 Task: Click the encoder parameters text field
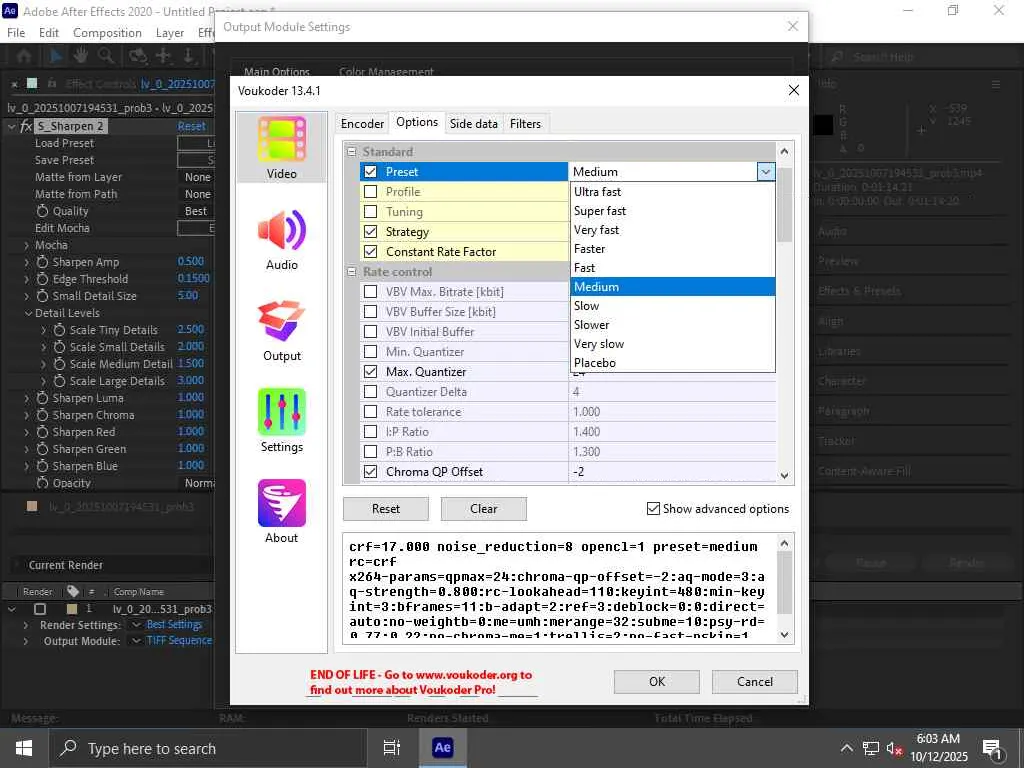560,589
